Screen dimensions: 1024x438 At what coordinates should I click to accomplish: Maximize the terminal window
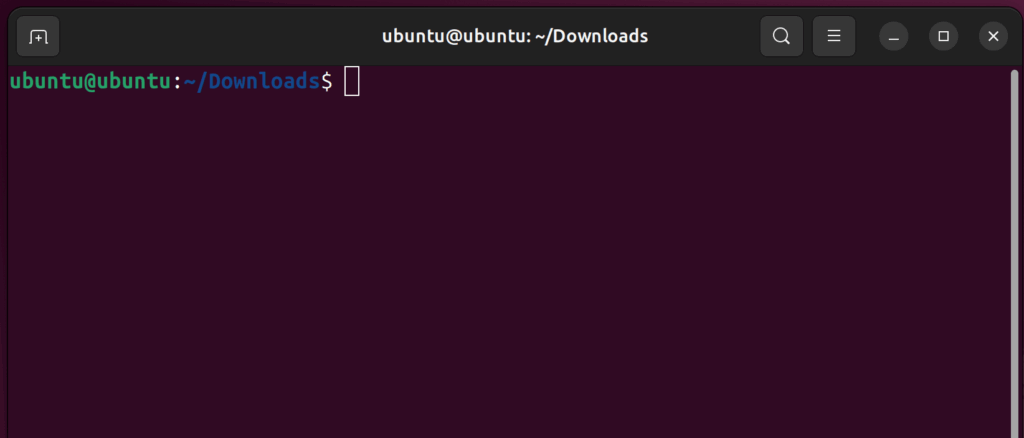click(x=943, y=37)
